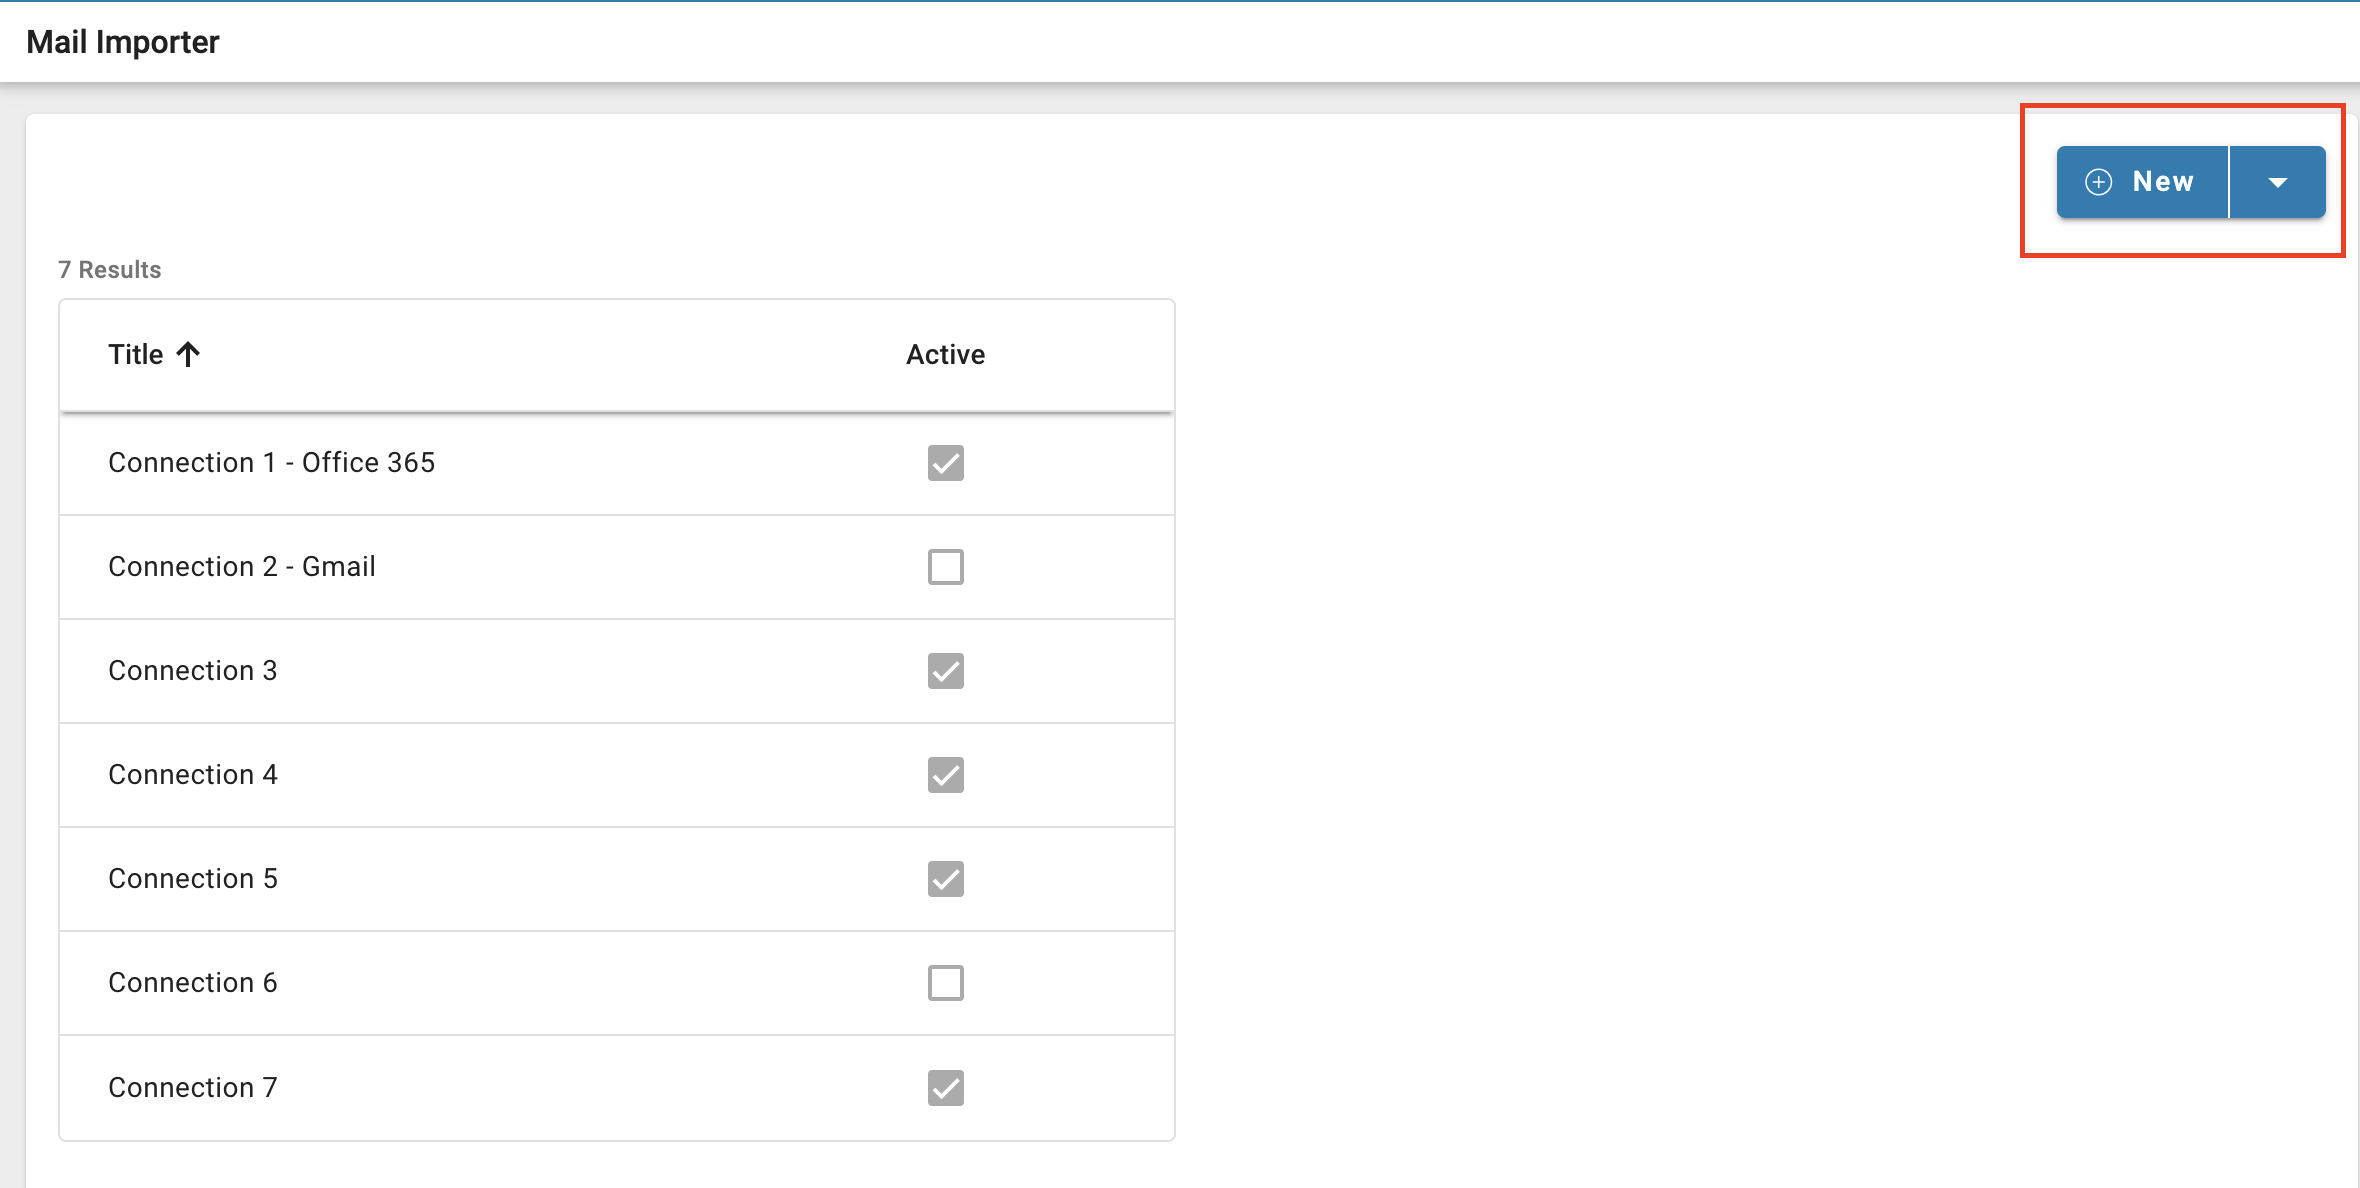Open the dropdown next to the New button

2279,181
